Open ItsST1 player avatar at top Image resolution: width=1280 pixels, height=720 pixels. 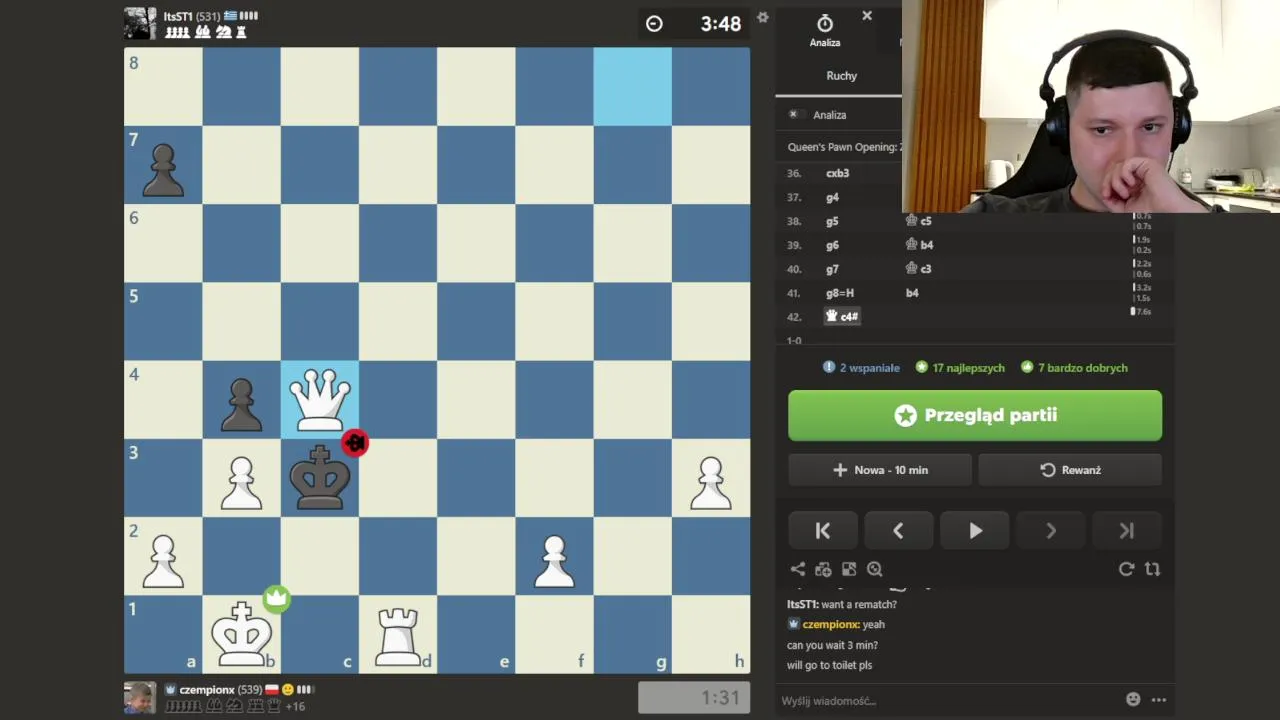140,24
